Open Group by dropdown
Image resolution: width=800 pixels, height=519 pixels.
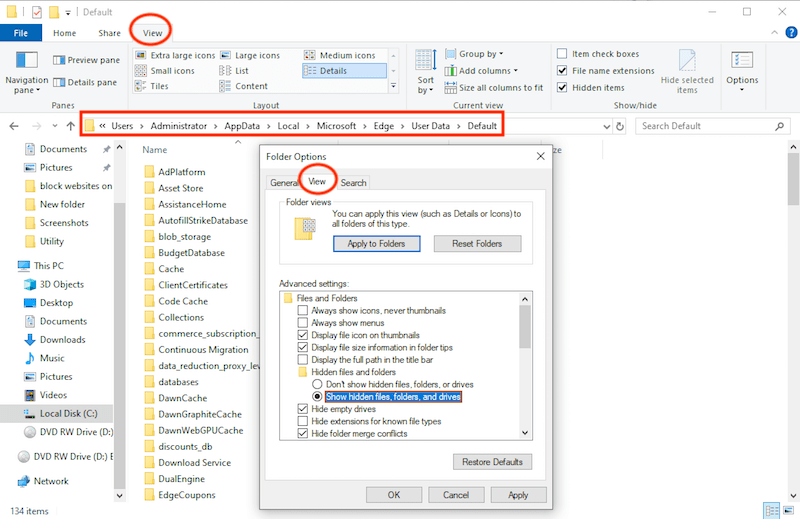pos(474,54)
